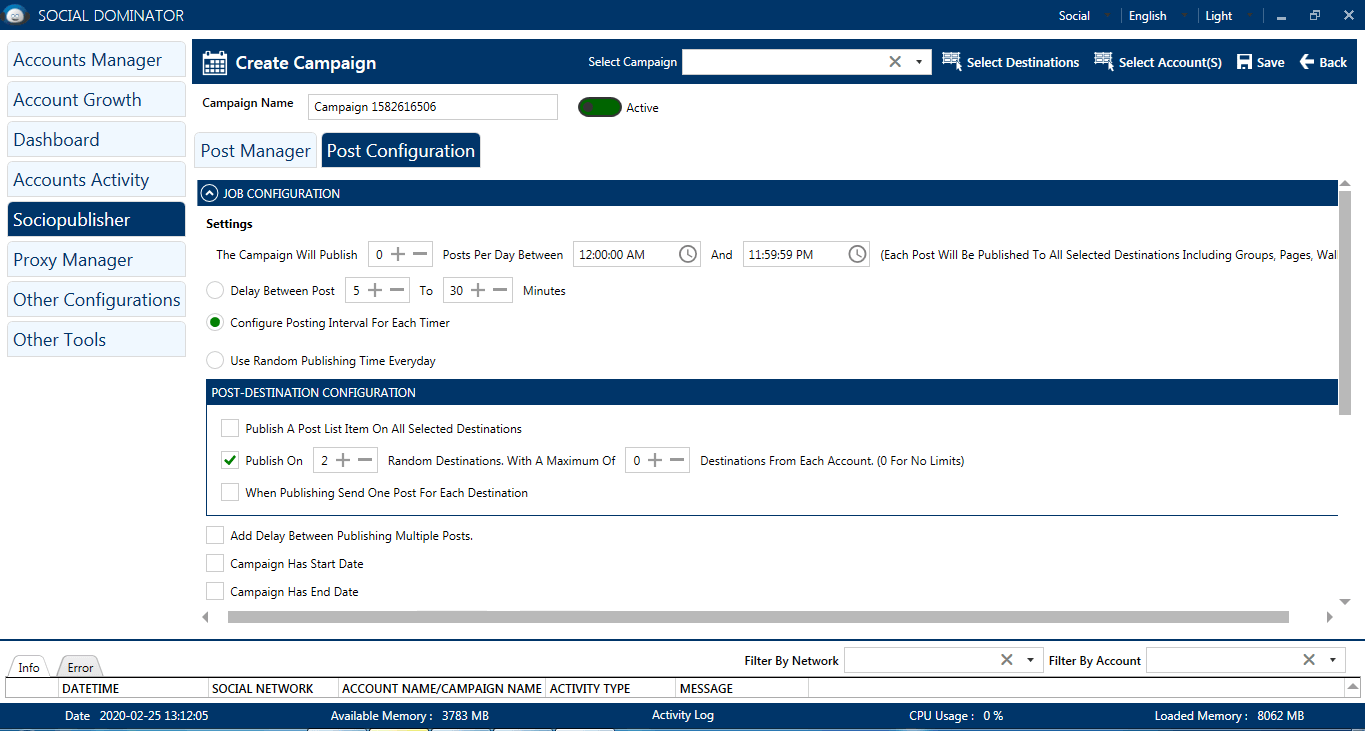
Task: Open Other Tools section
Action: point(96,340)
